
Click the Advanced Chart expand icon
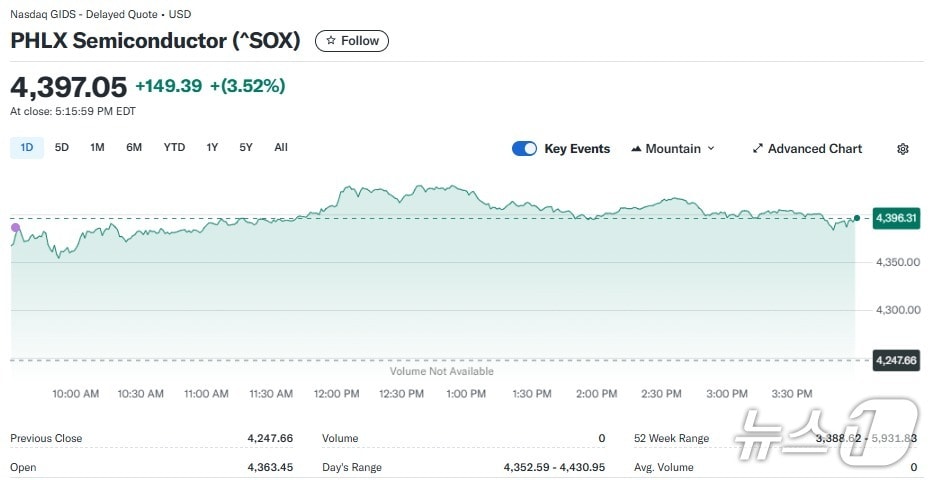point(758,149)
